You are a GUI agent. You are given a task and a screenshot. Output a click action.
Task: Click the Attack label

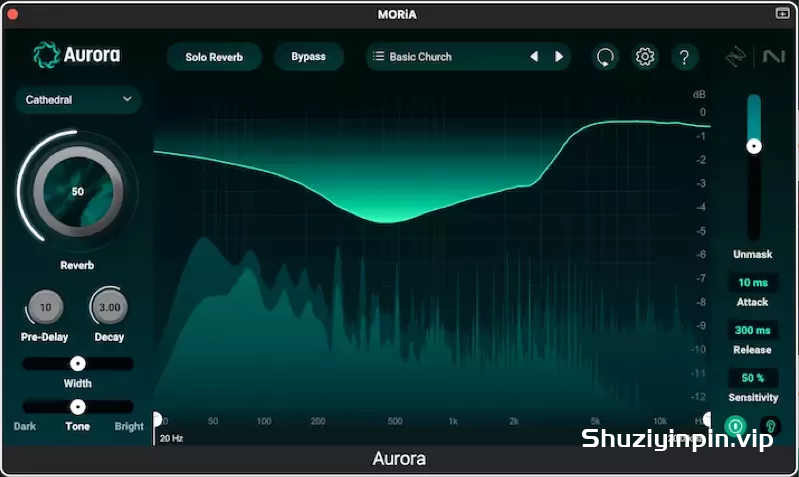[x=752, y=302]
